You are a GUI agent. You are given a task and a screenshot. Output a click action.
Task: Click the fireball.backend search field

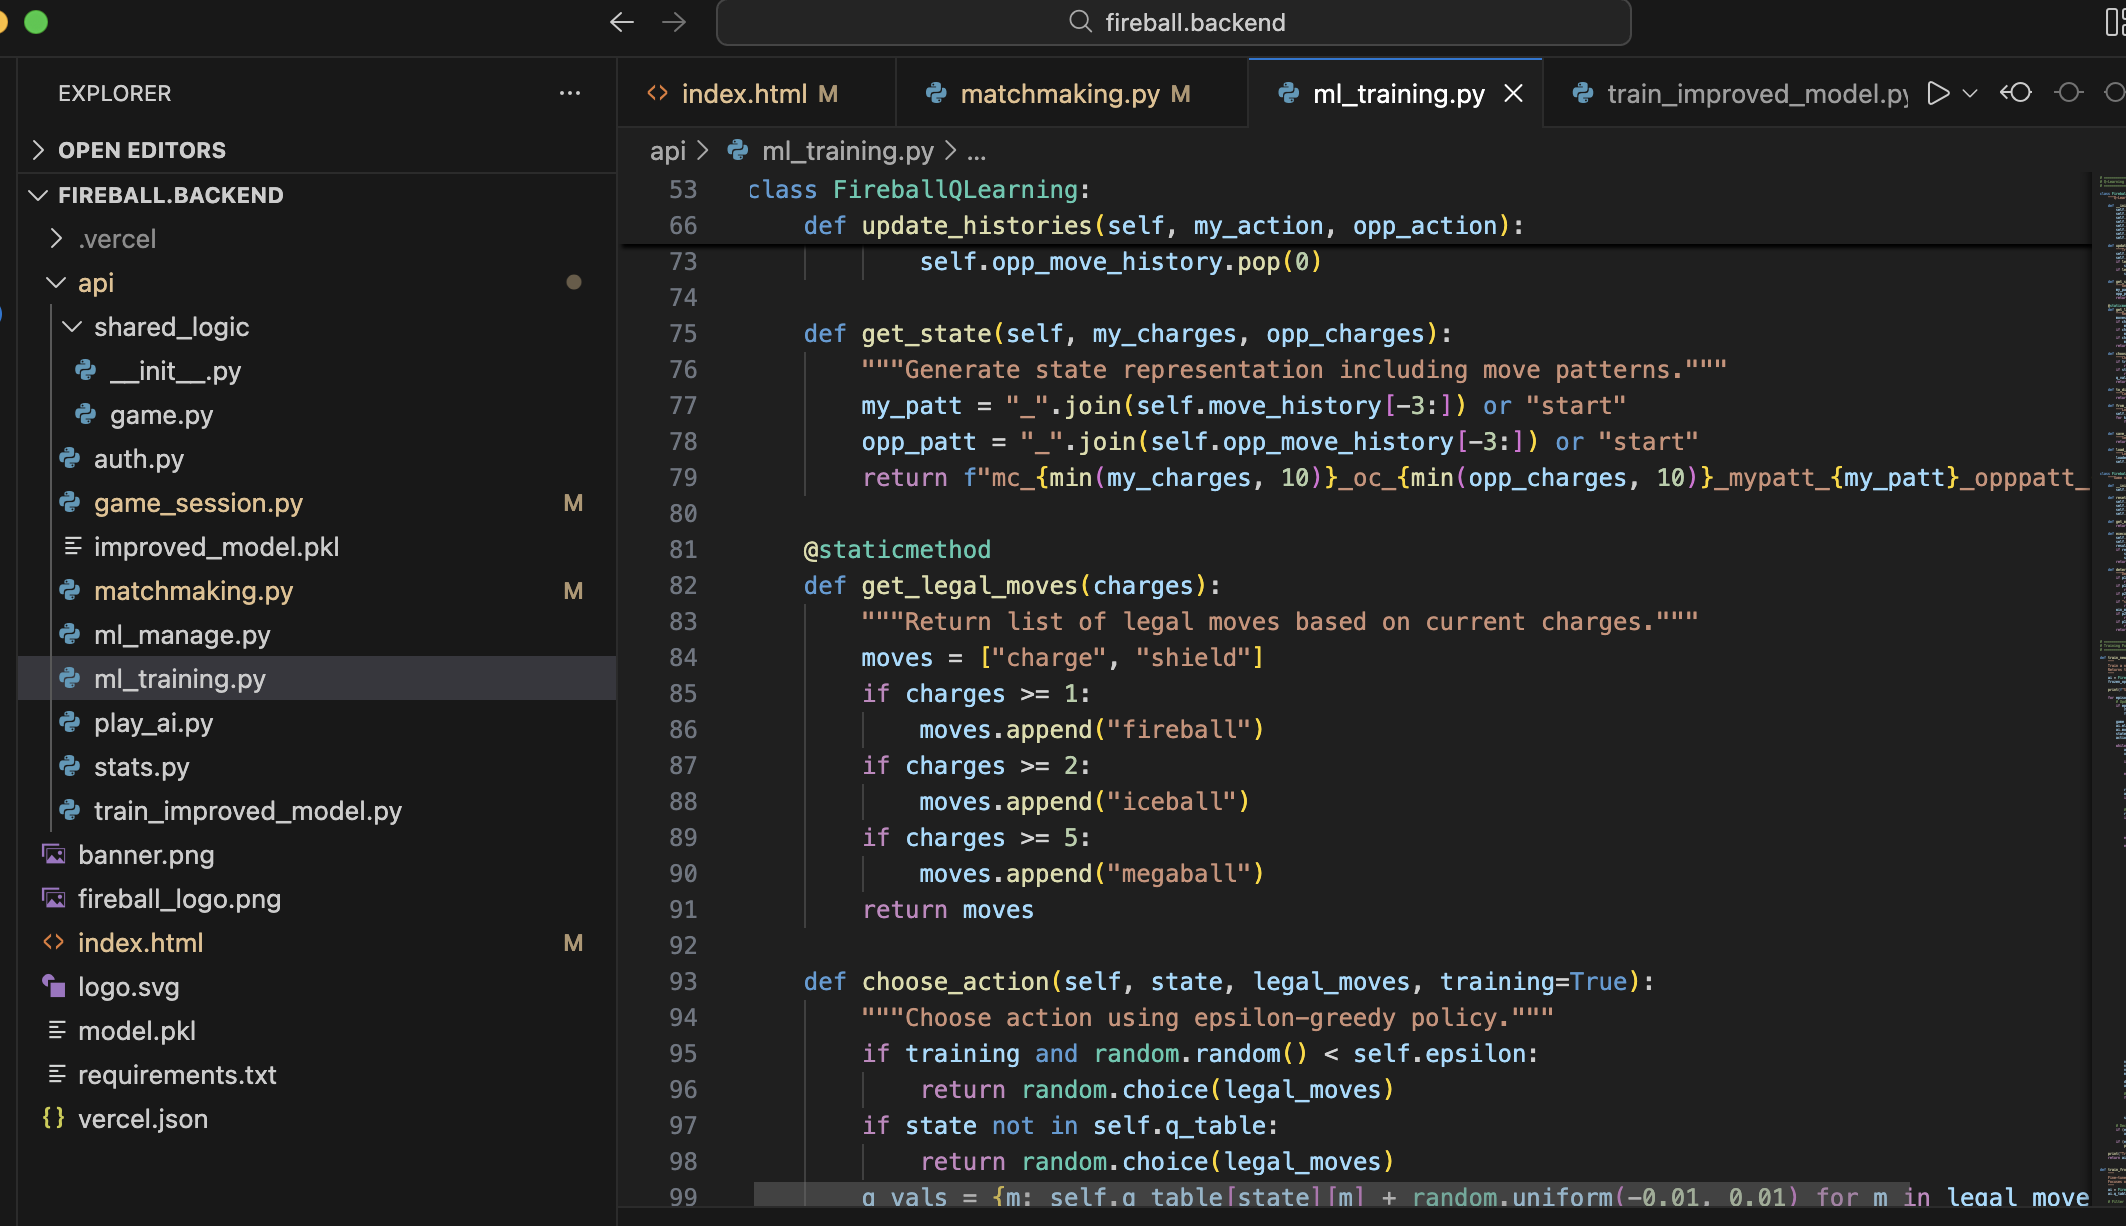[1174, 22]
